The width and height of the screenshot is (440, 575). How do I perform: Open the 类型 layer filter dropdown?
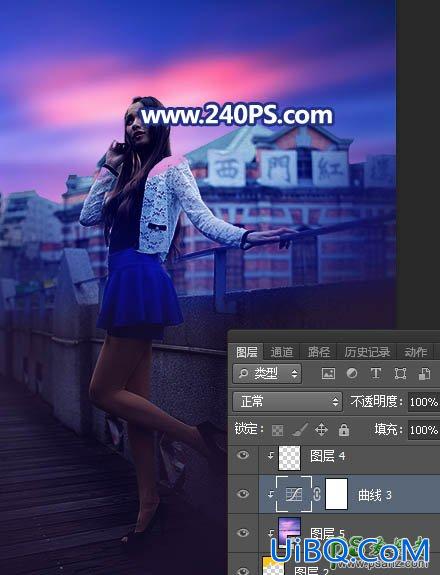pyautogui.click(x=267, y=374)
